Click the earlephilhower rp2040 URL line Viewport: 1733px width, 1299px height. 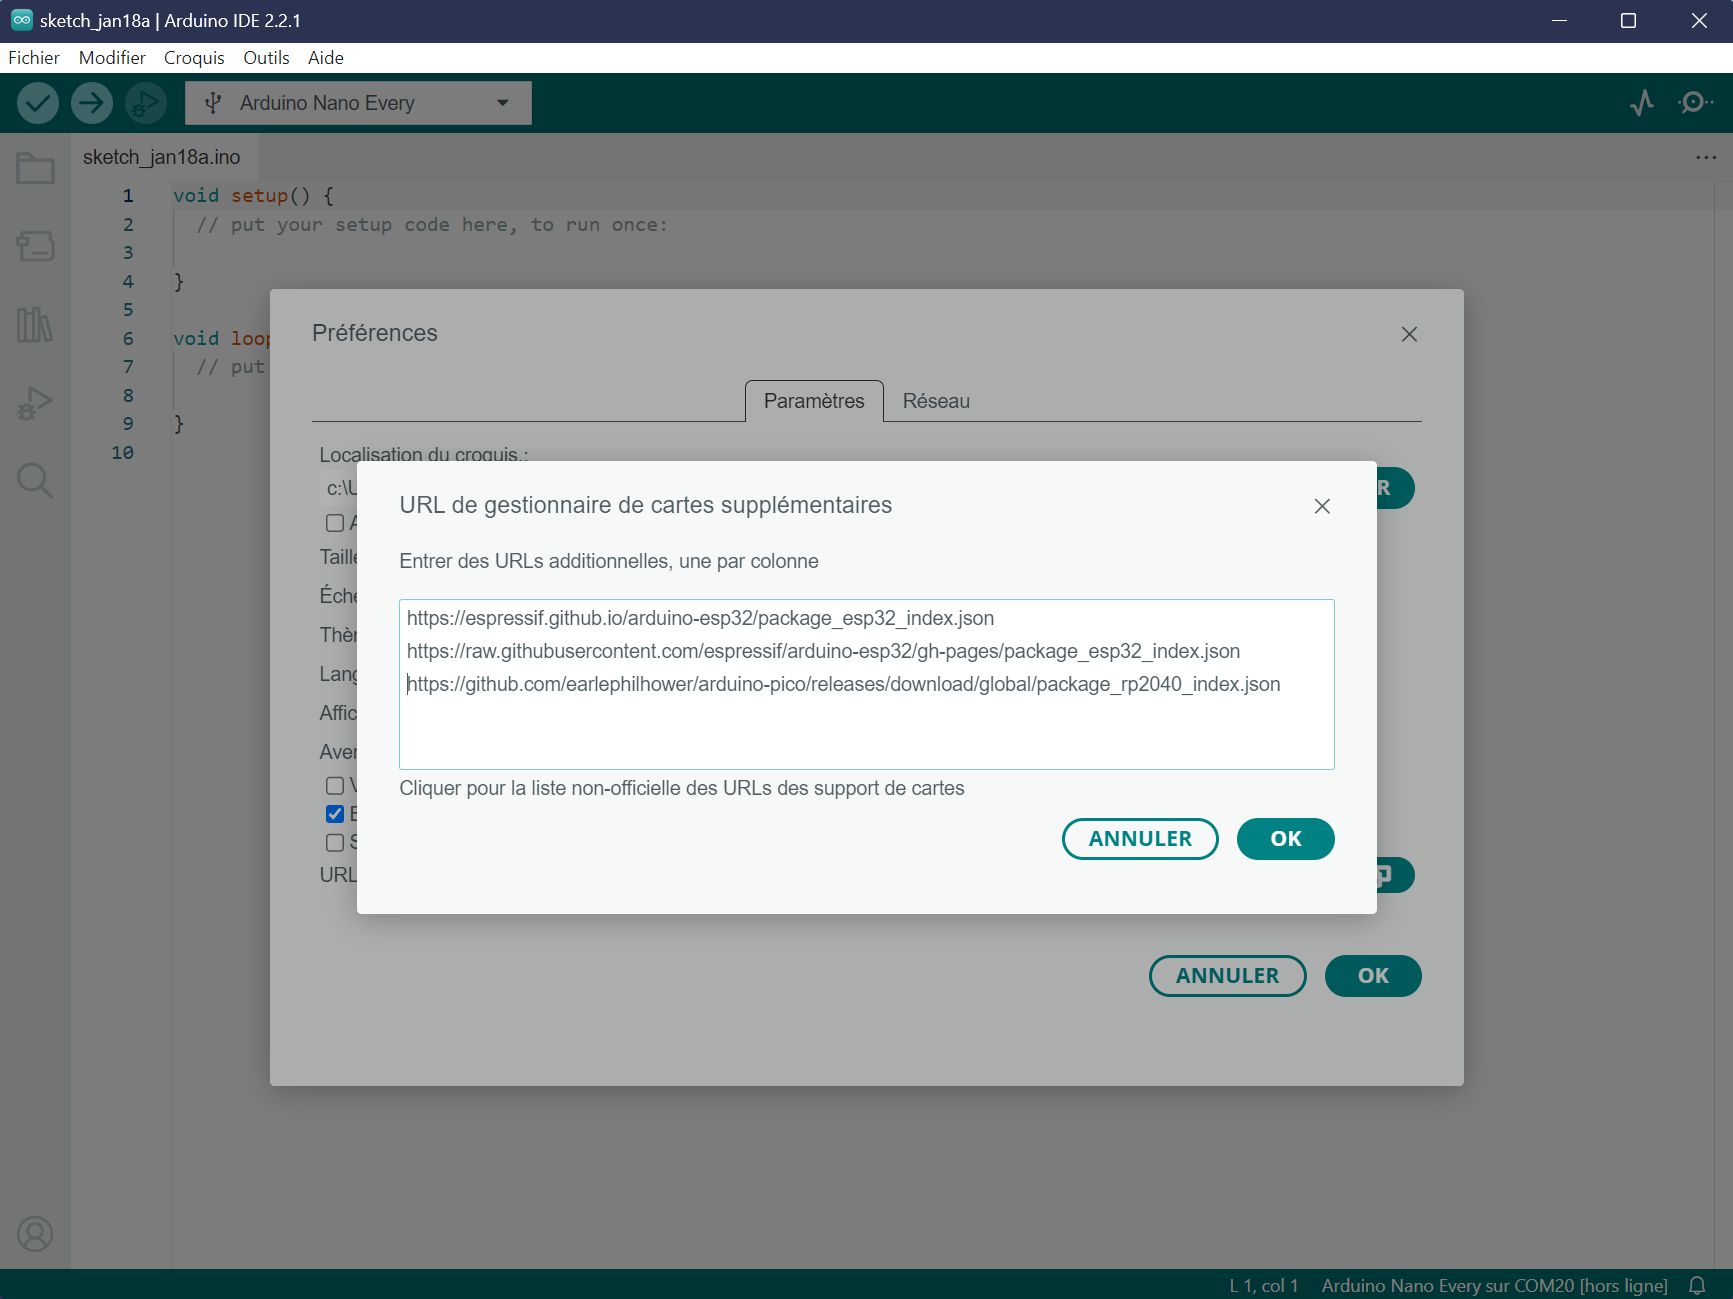coord(843,684)
